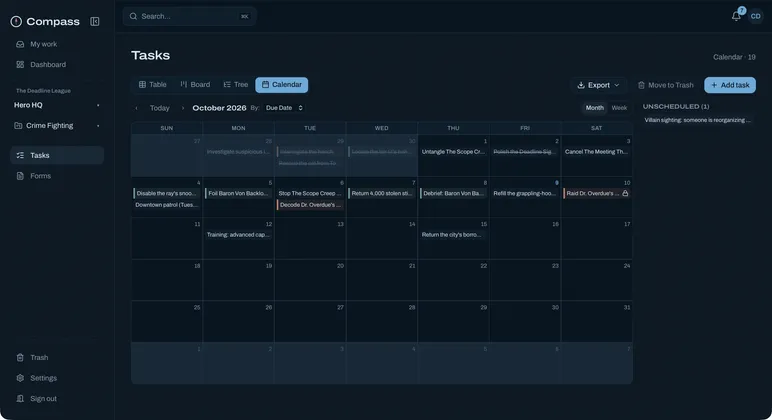This screenshot has width=772, height=420.
Task: Open the notifications bell
Action: pyautogui.click(x=736, y=16)
